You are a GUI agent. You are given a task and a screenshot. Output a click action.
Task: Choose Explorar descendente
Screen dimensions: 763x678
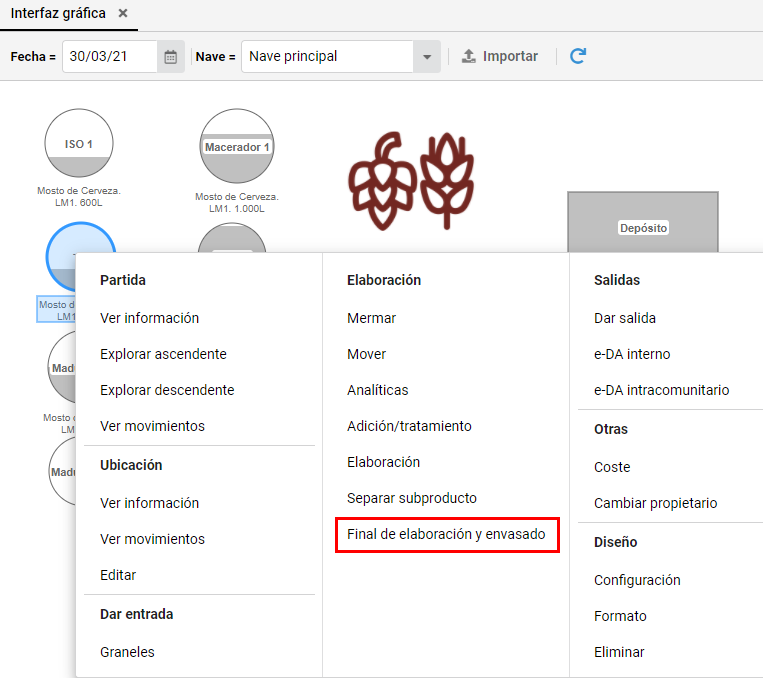pos(167,390)
